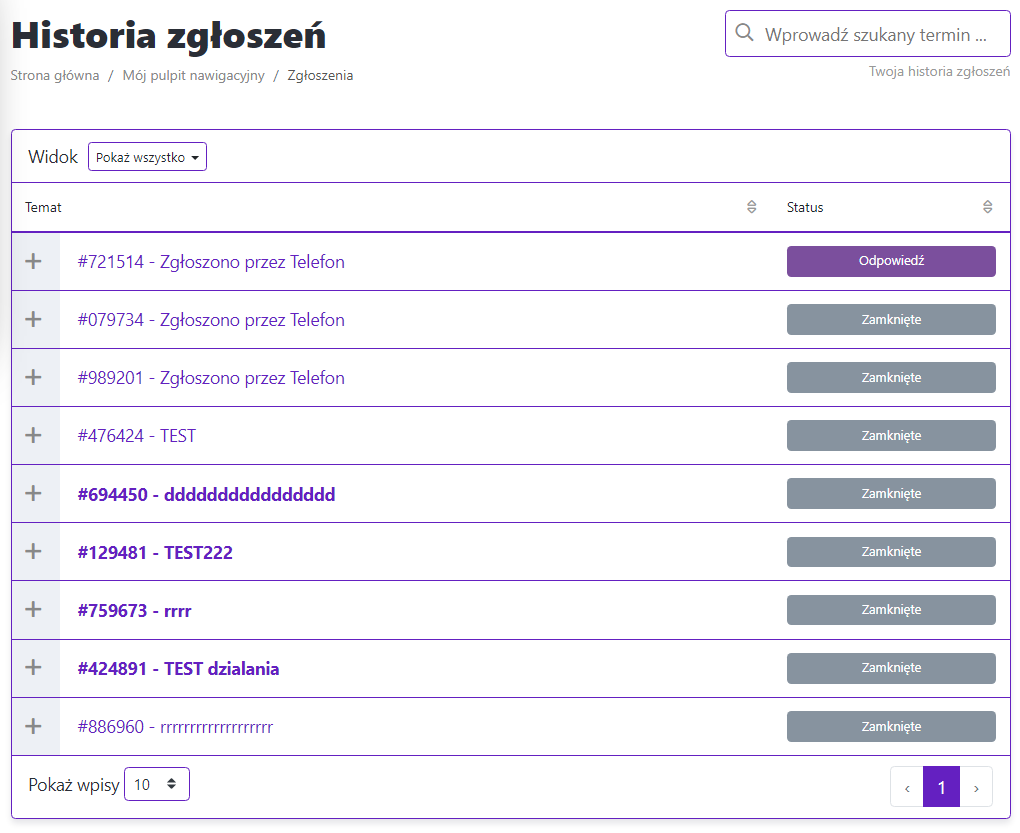Go to Strona główna breadcrumb
1020x833 pixels.
click(x=55, y=75)
